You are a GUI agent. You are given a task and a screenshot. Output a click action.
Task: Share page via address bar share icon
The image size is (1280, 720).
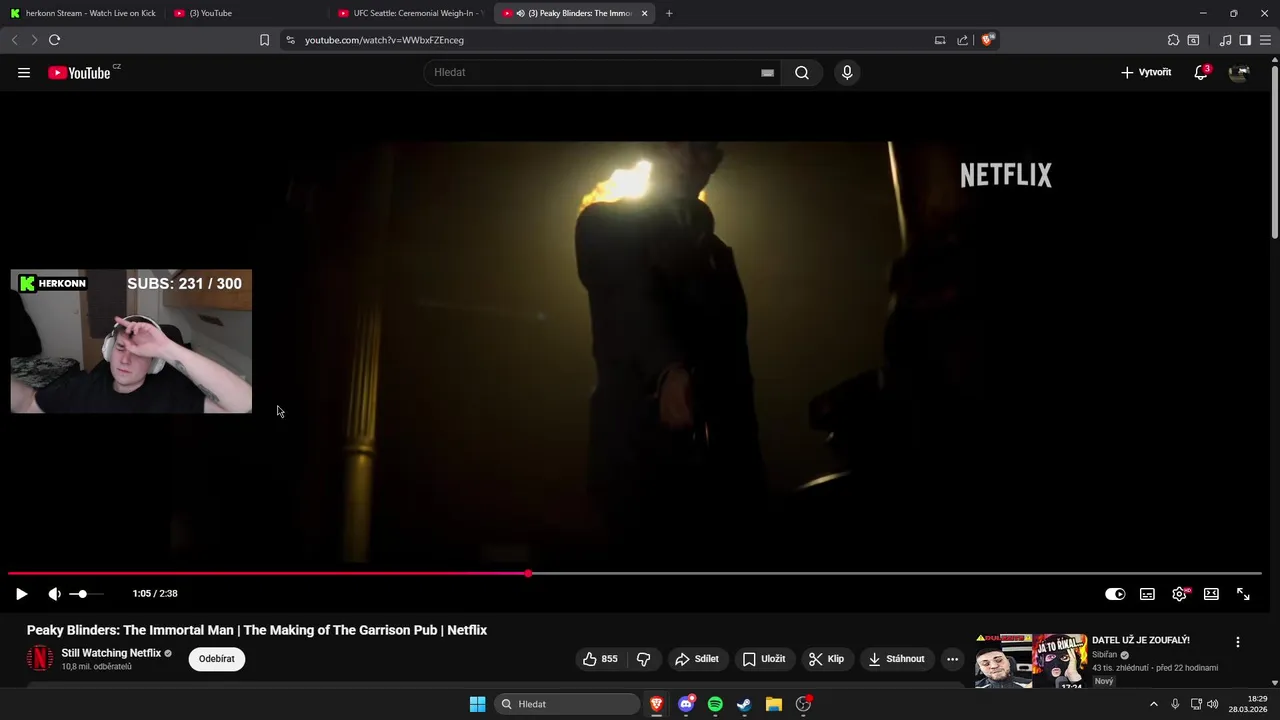click(962, 40)
